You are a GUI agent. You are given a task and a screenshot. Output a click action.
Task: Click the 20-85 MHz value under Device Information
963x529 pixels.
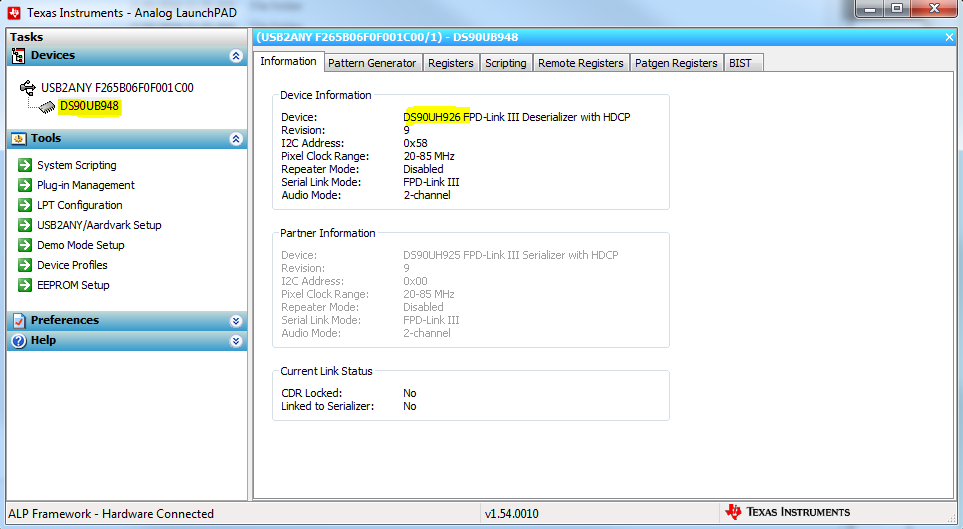click(429, 156)
